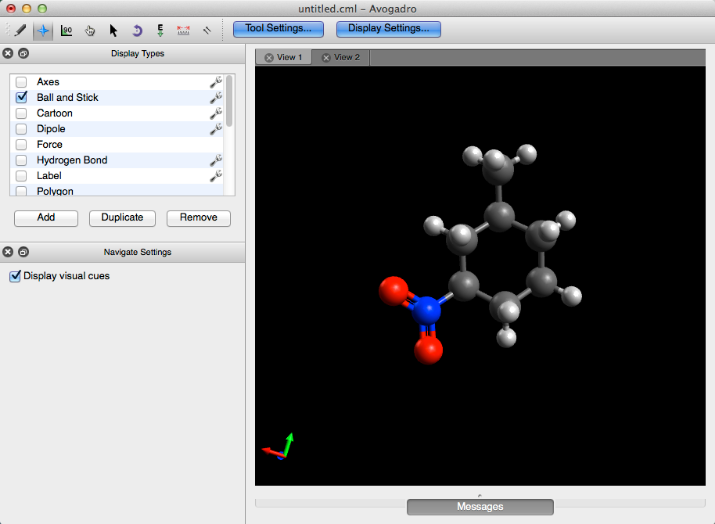The width and height of the screenshot is (715, 524).
Task: Disable Display visual cues checkbox
Action: click(15, 276)
